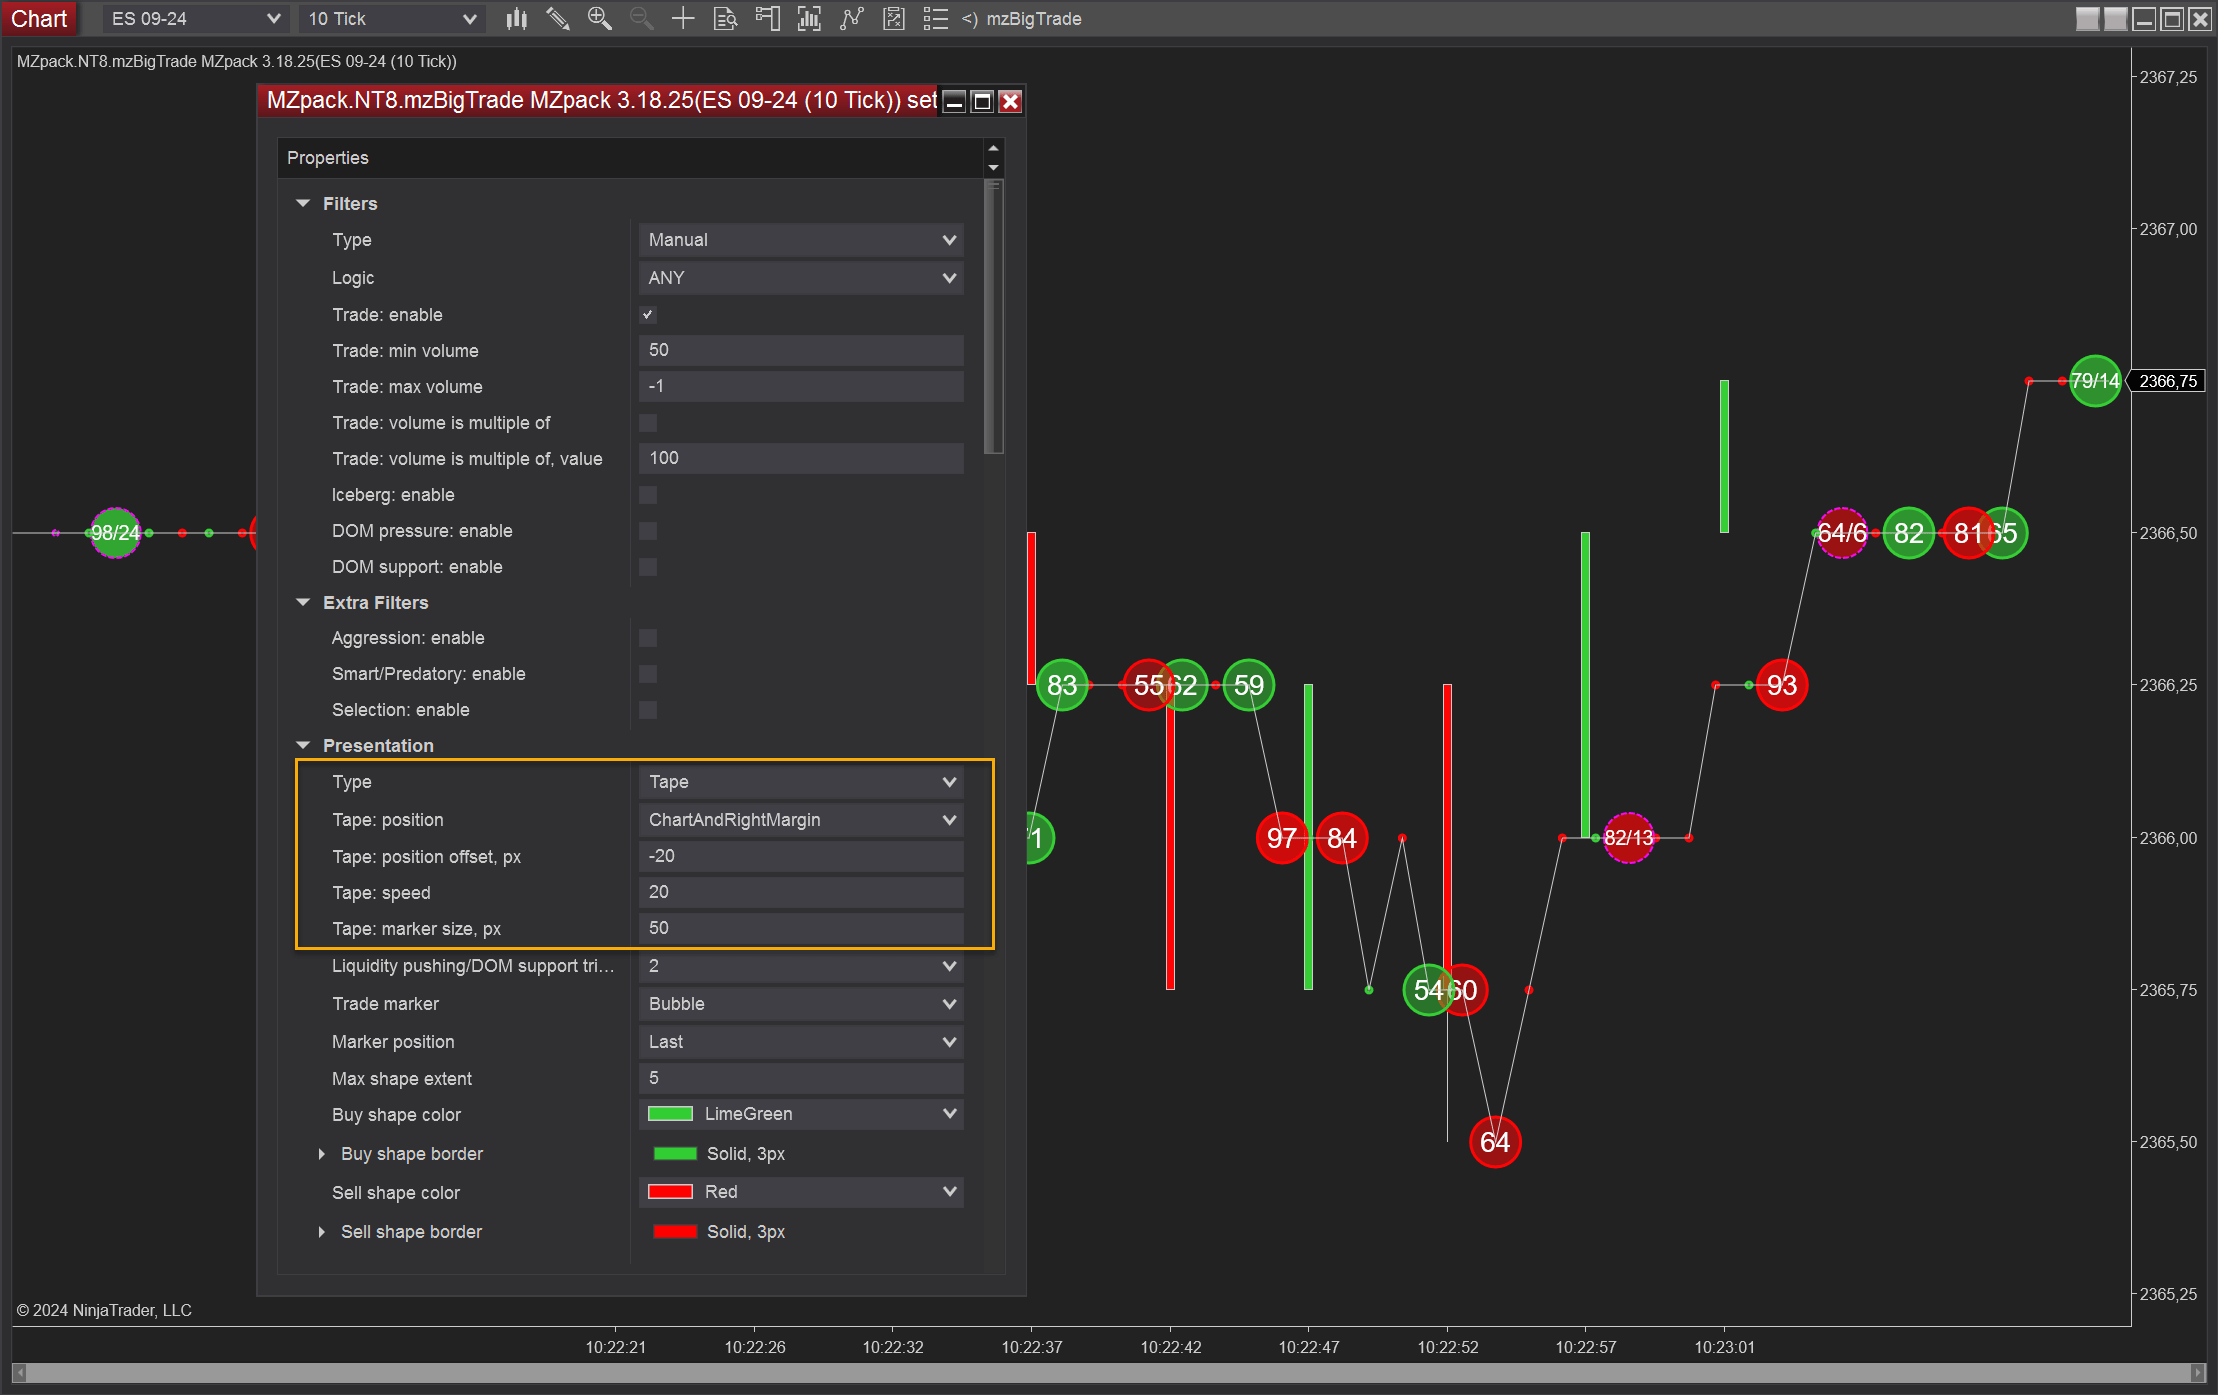Click the Properties header up arrow

point(993,148)
